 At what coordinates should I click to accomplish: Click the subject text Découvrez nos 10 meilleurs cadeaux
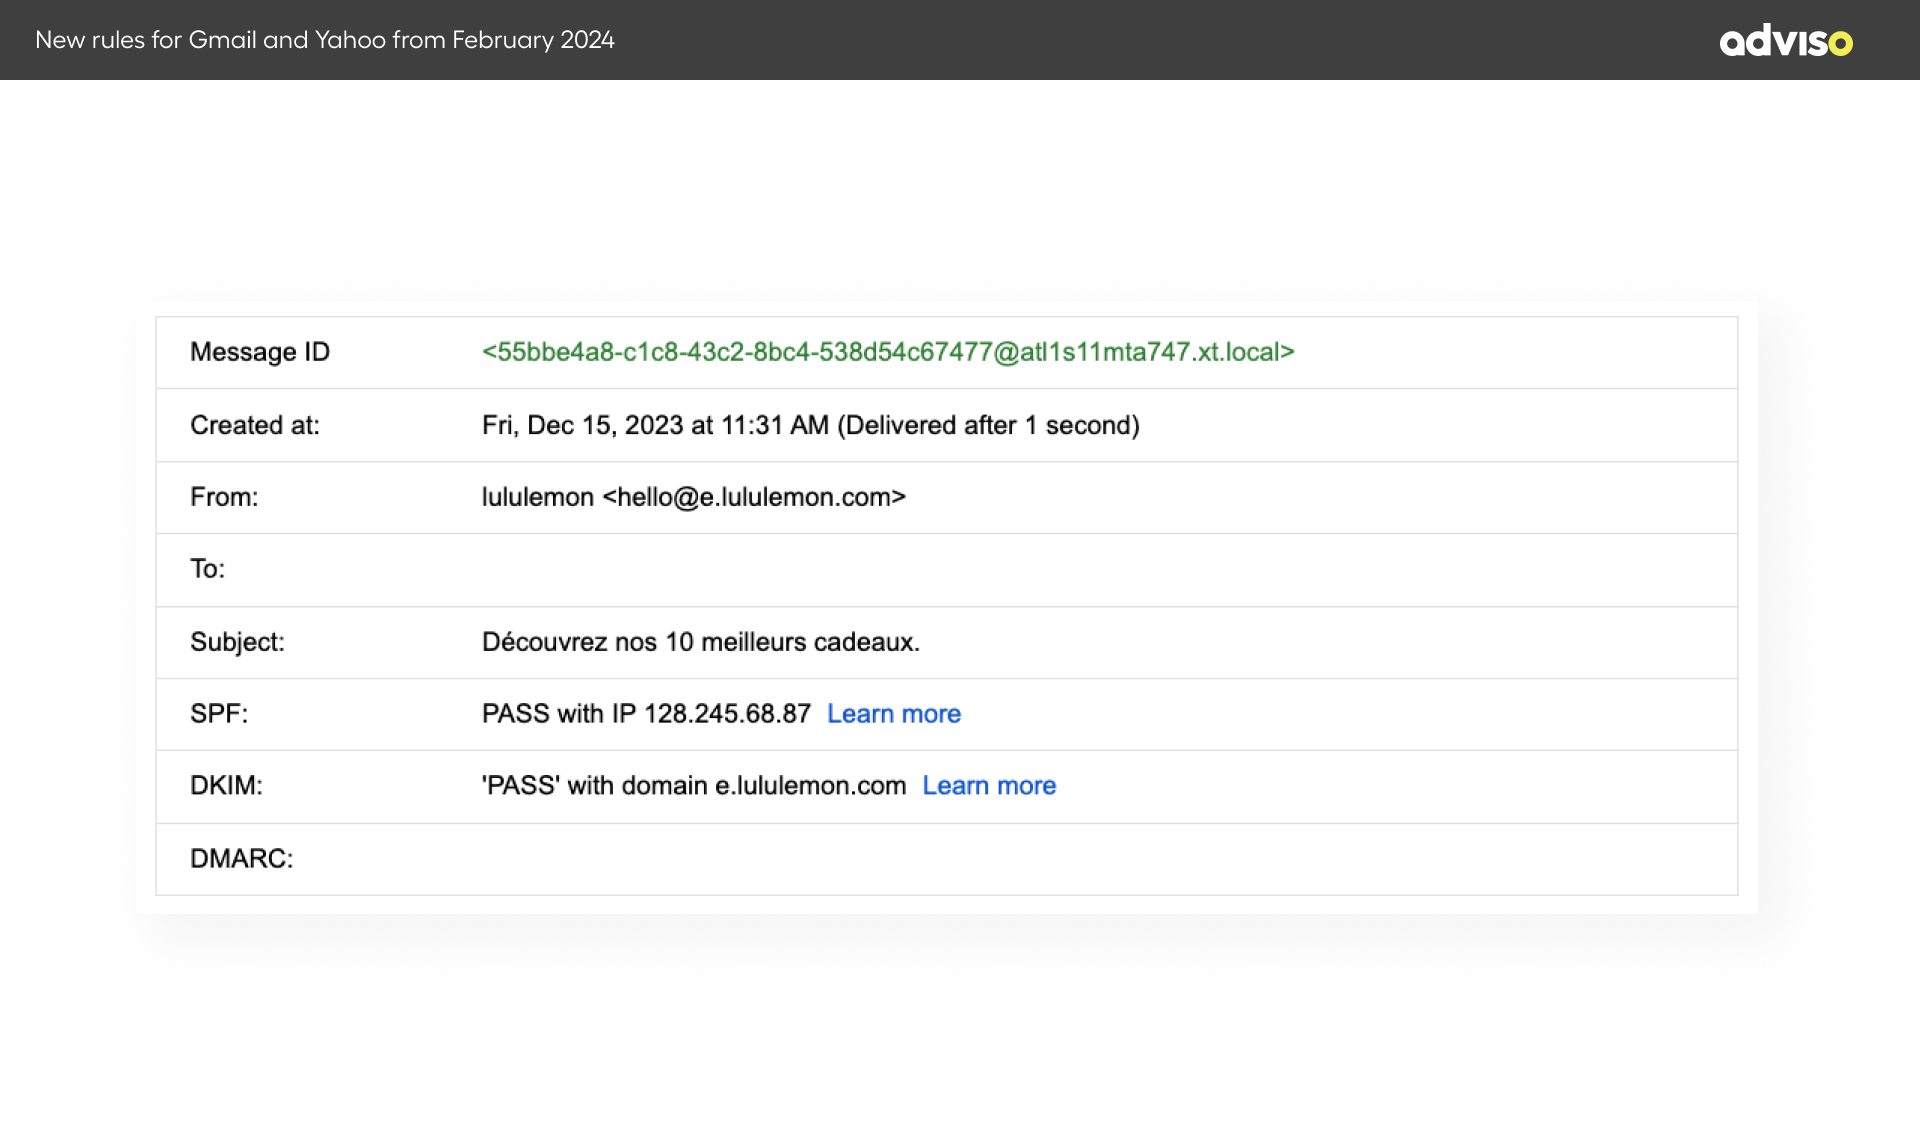(x=700, y=642)
